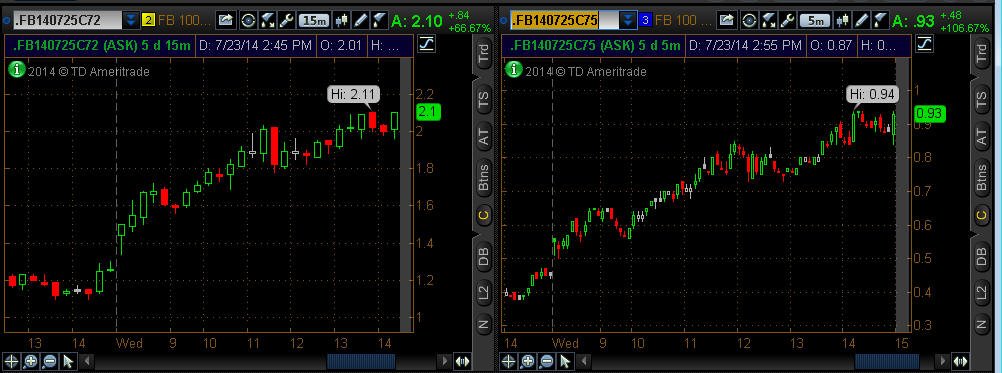Click the zoom-out magnifier below right chart
The image size is (1002, 373).
(x=547, y=362)
